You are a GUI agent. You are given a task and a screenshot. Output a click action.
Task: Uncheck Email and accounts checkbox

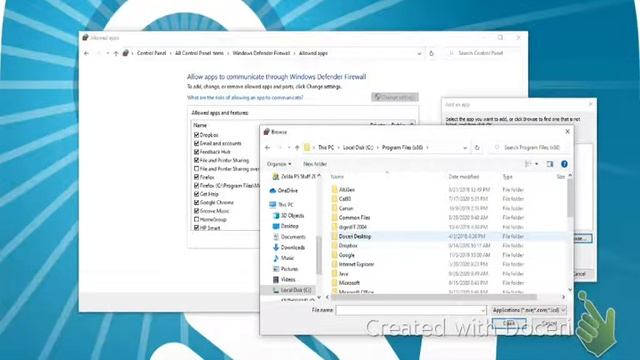click(x=196, y=143)
